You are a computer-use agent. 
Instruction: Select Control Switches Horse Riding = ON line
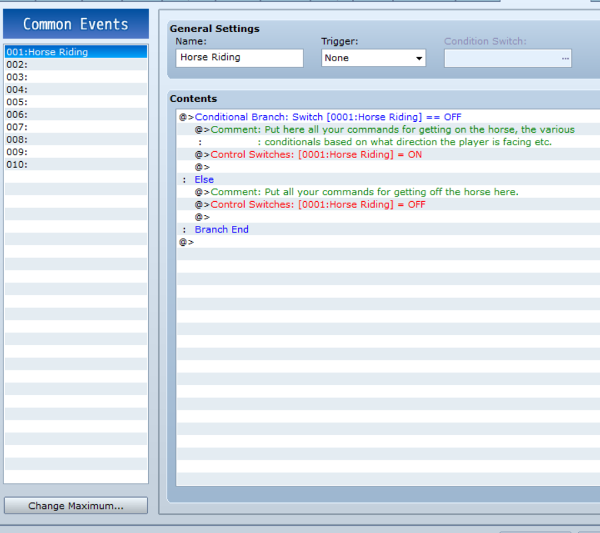coord(388,154)
